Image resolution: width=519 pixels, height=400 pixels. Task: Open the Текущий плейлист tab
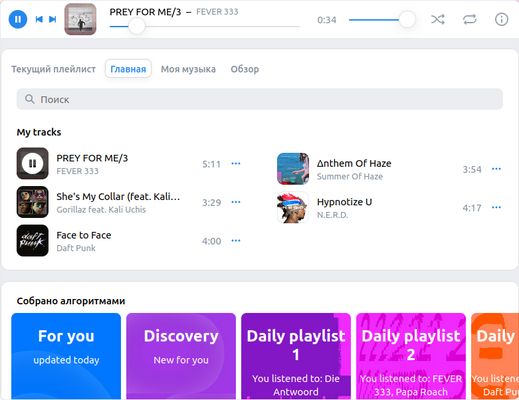point(53,69)
